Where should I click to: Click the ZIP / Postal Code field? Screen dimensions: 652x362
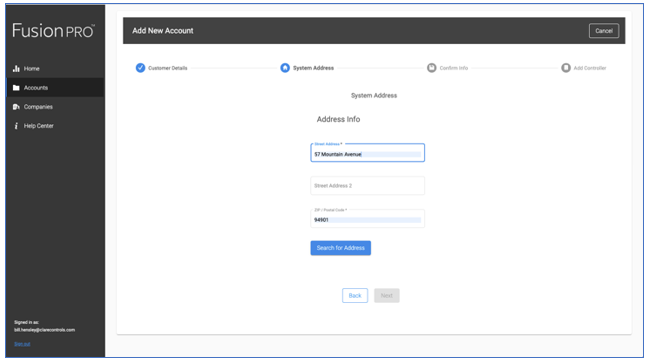coord(368,219)
